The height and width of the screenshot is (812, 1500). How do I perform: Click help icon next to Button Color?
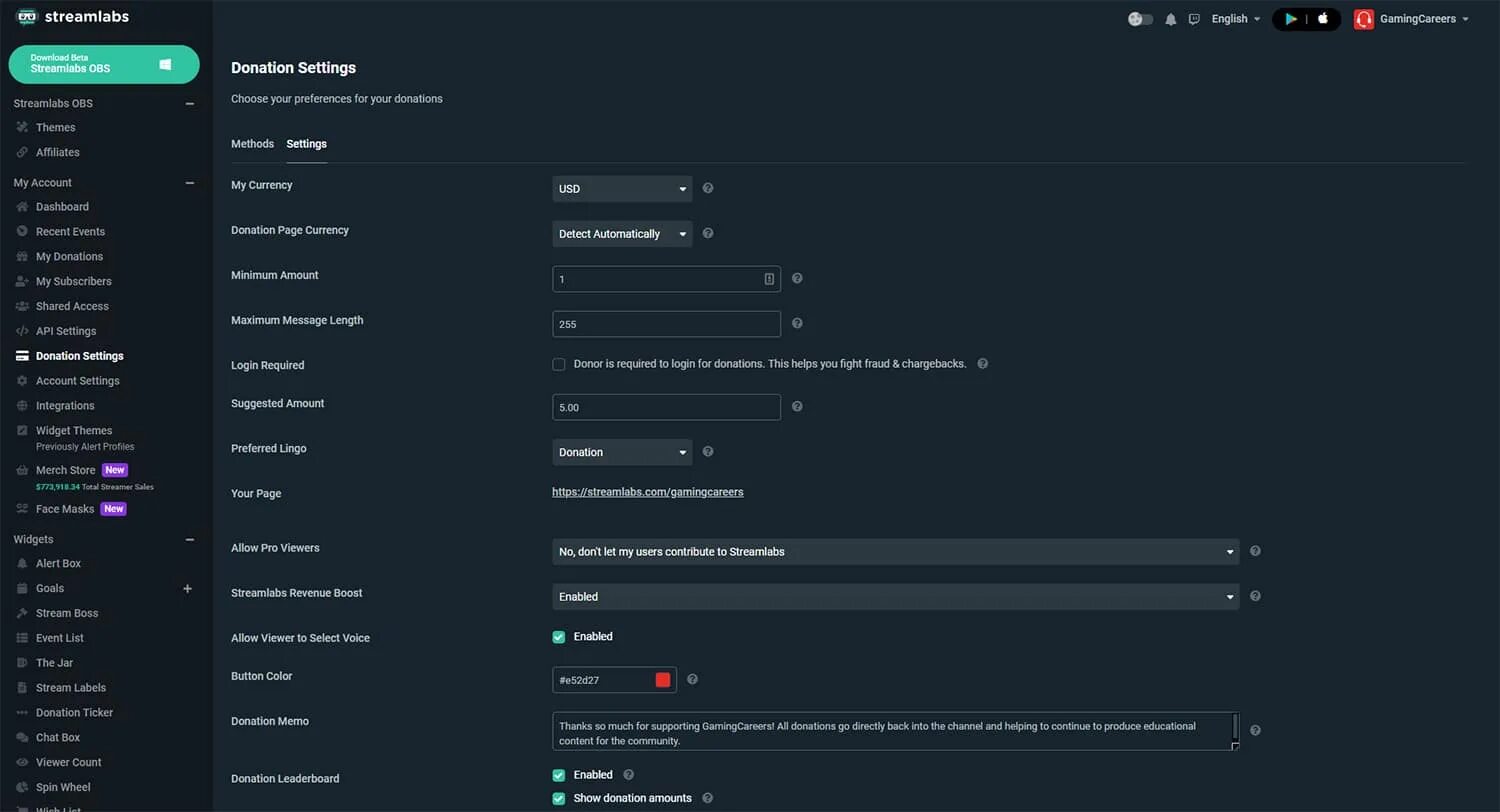tap(692, 679)
